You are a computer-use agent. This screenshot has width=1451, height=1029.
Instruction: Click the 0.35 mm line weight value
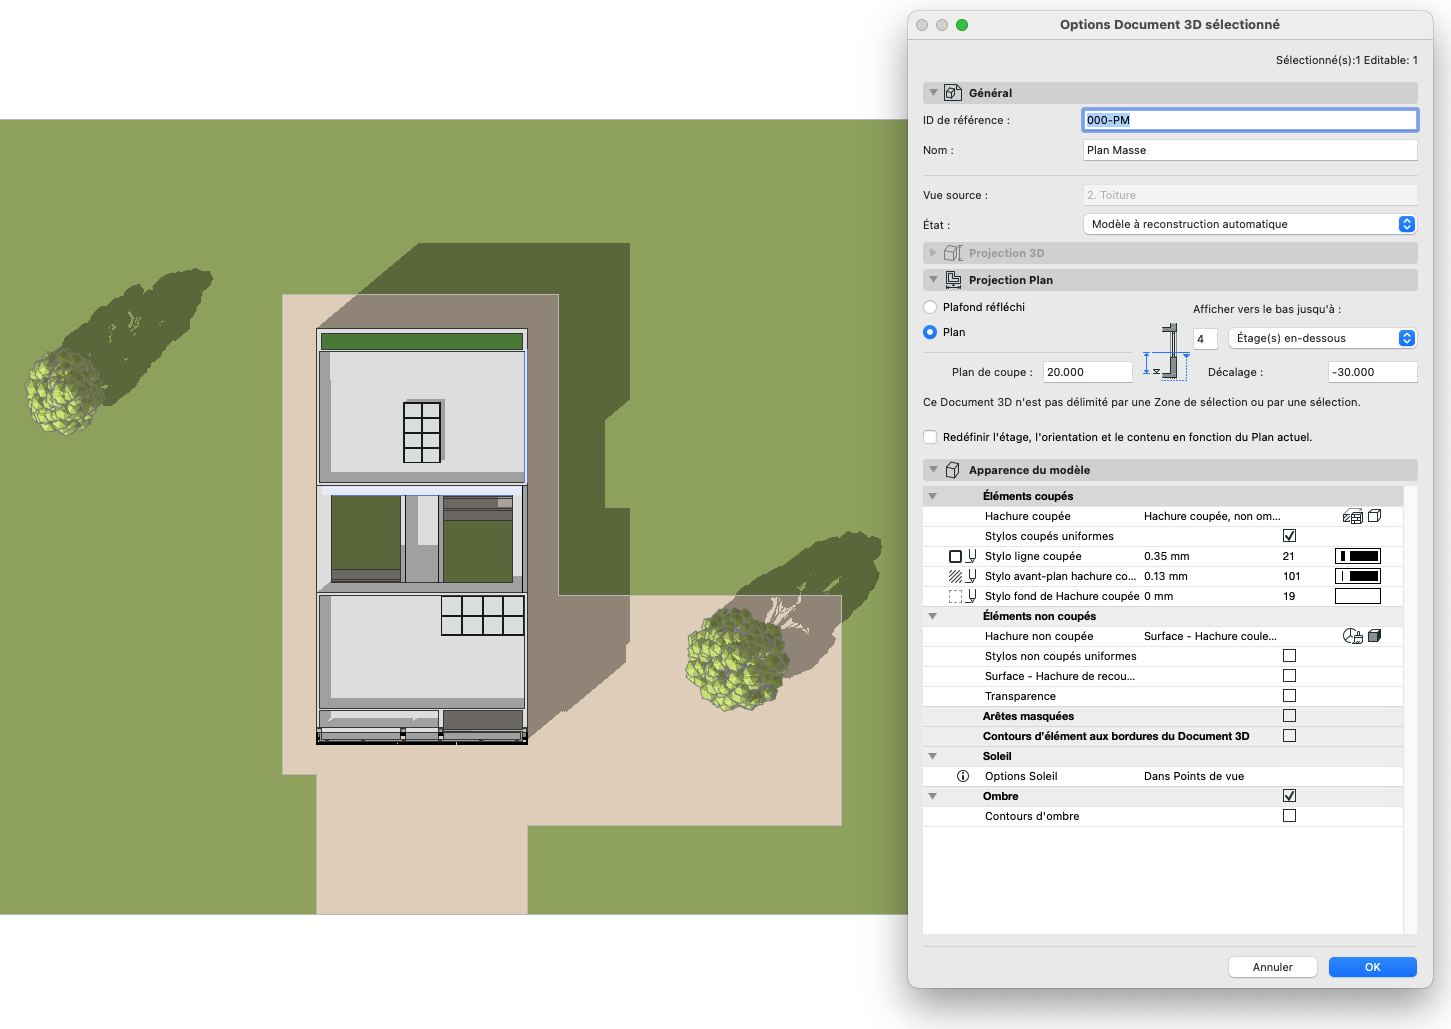click(x=1167, y=556)
